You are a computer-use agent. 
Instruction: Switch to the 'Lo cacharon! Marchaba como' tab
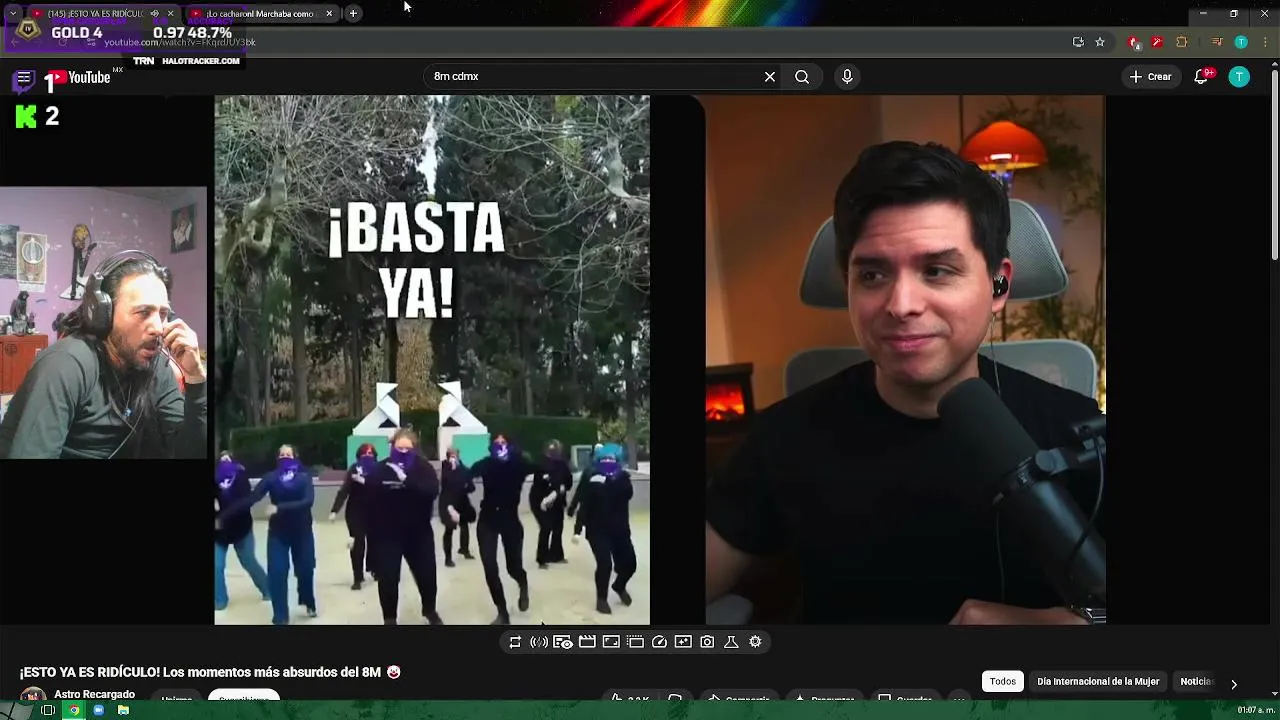(x=260, y=13)
